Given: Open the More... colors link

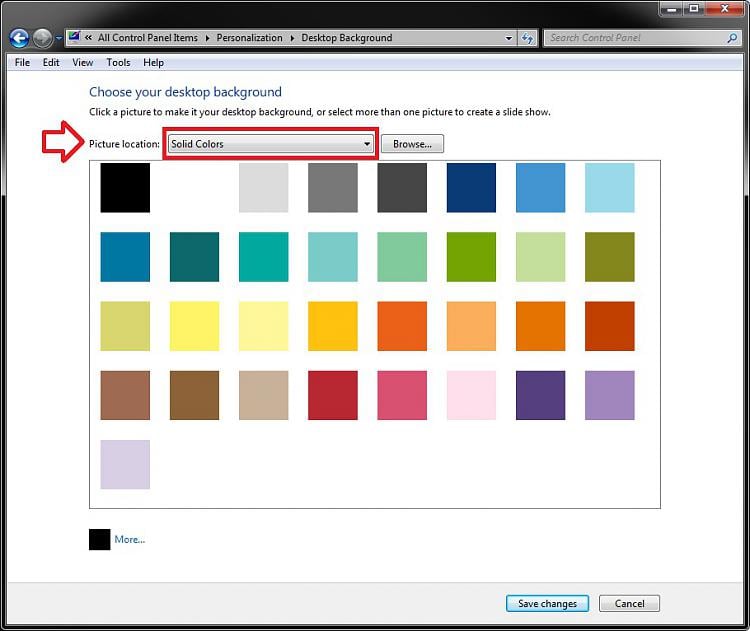Looking at the screenshot, I should click(130, 540).
